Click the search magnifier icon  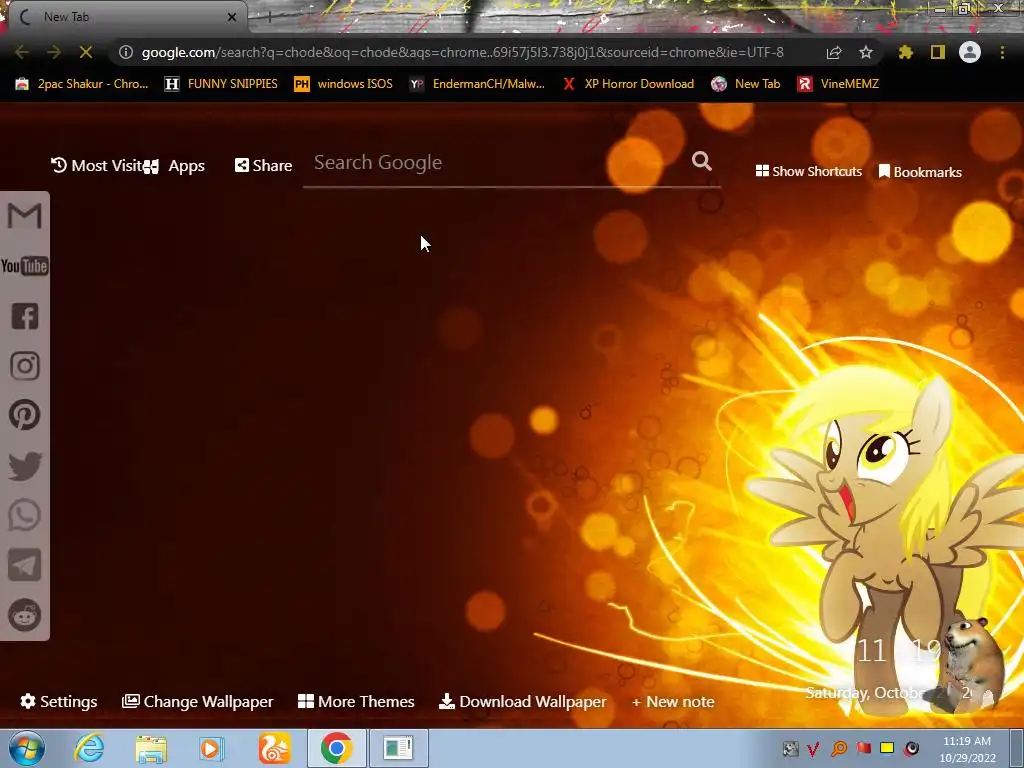point(701,161)
